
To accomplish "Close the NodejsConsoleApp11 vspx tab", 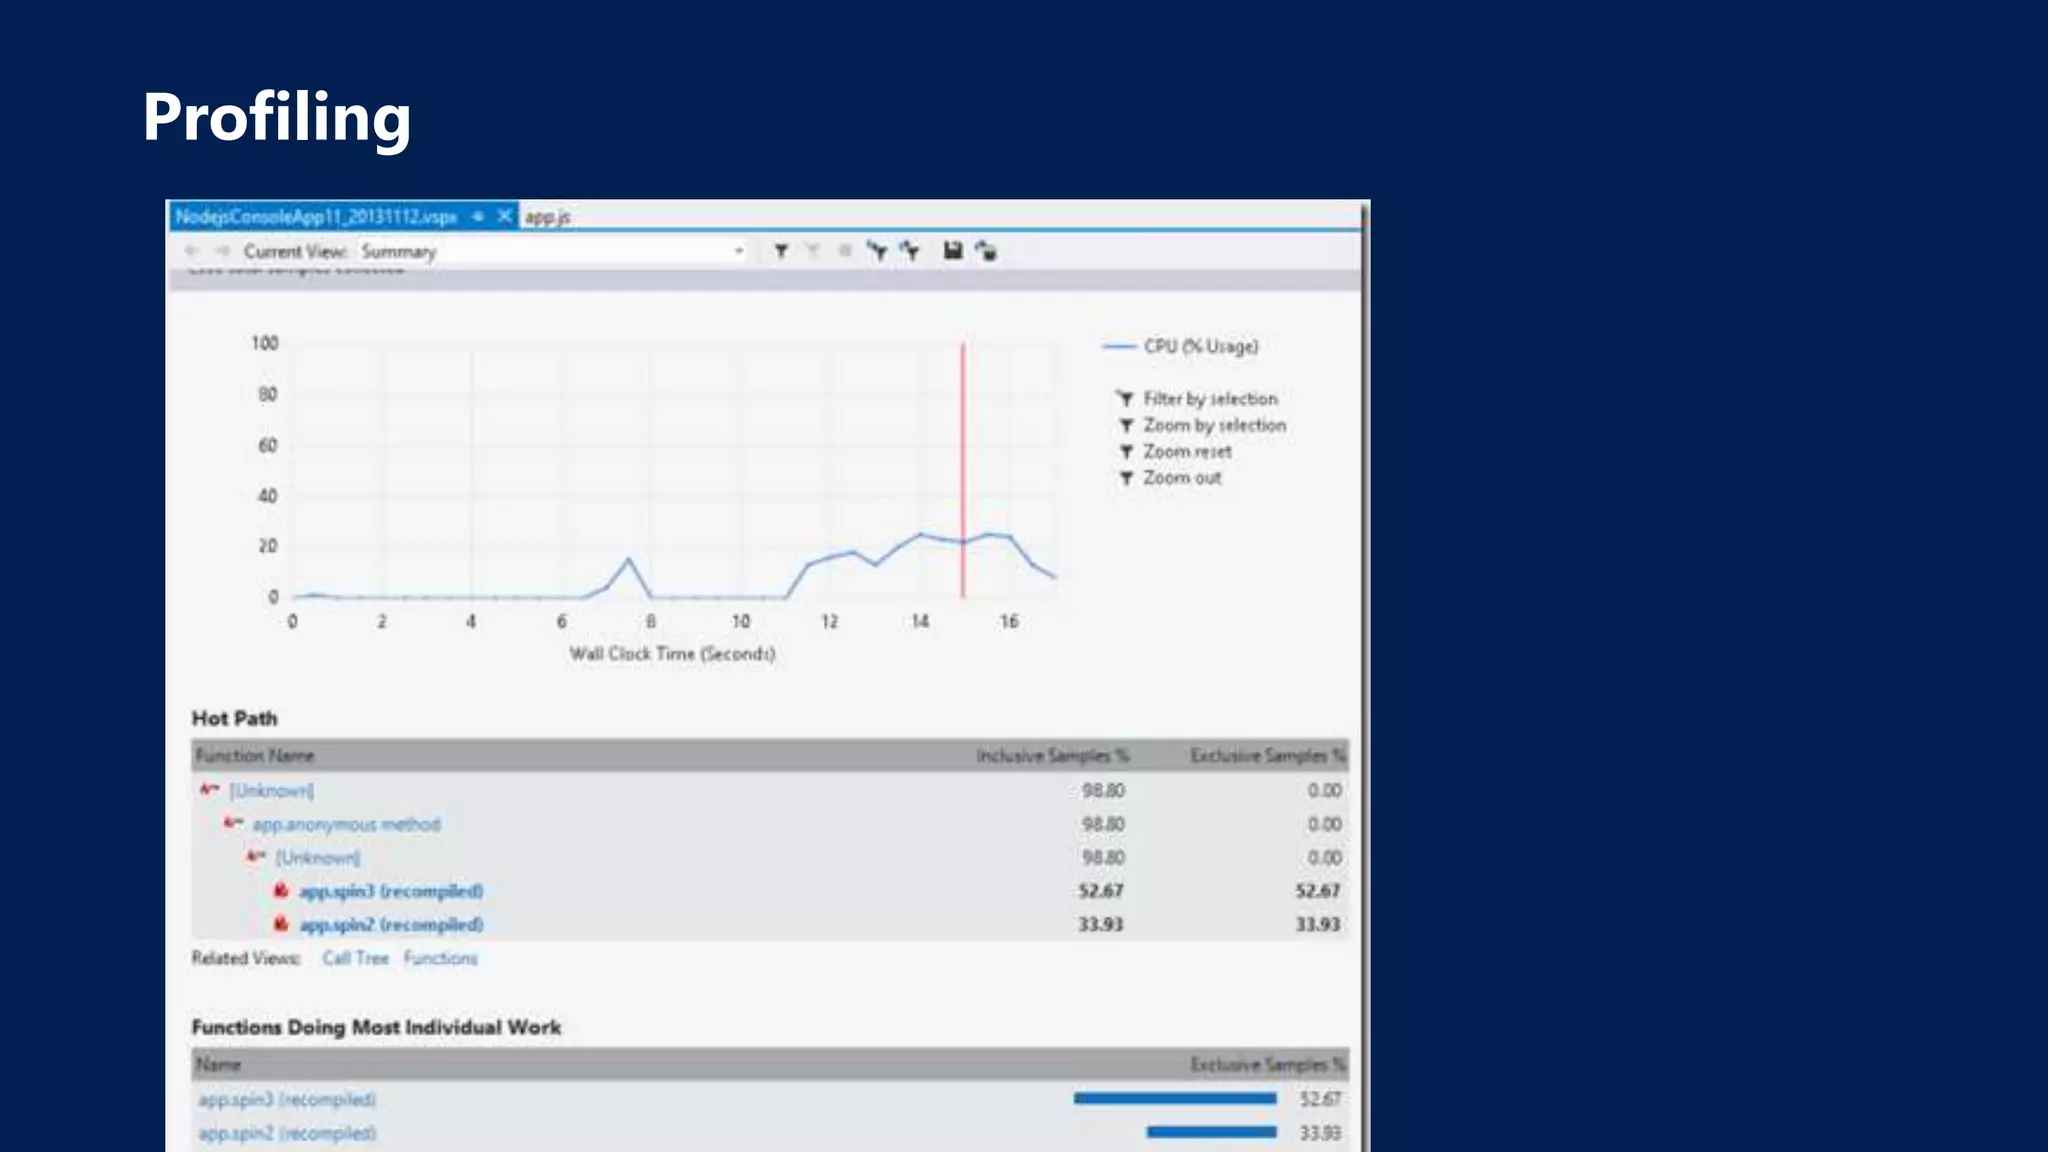I will point(505,216).
